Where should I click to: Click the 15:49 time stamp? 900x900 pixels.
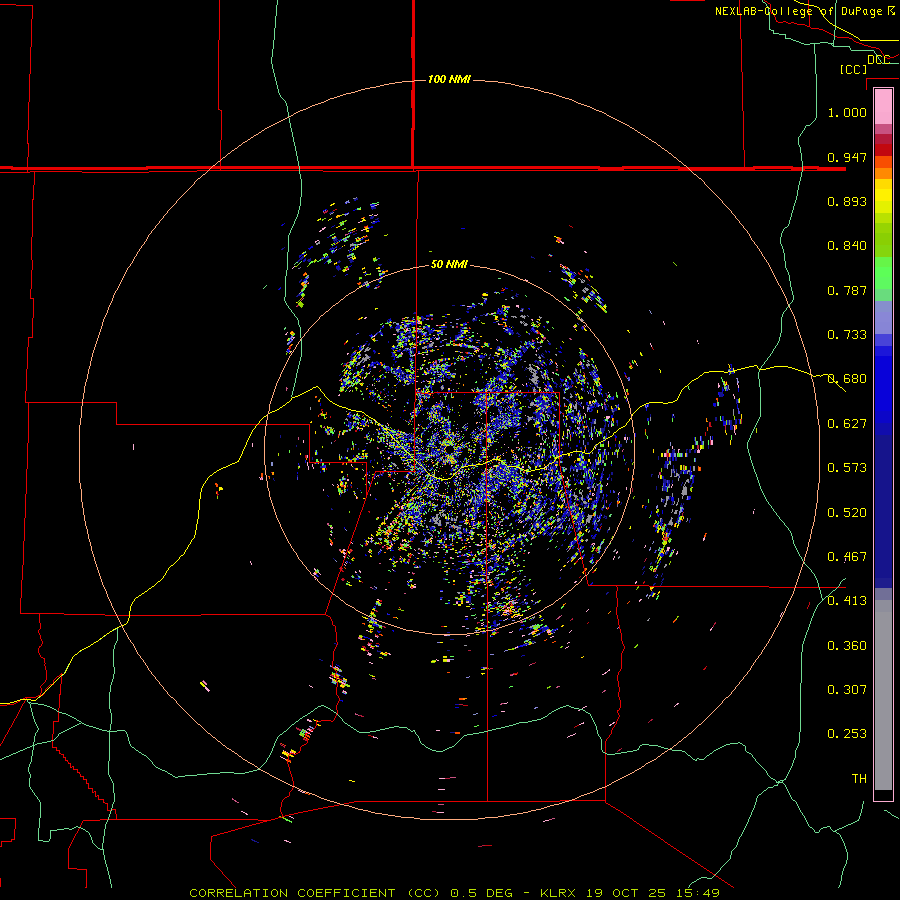tap(696, 893)
